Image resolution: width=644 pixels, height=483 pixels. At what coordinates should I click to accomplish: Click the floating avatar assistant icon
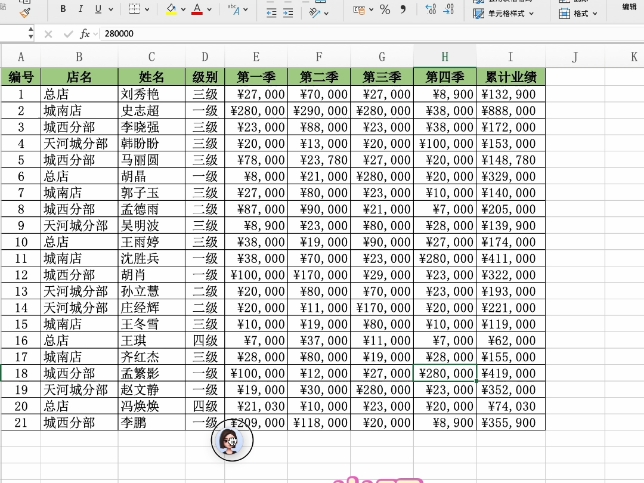pyautogui.click(x=232, y=440)
